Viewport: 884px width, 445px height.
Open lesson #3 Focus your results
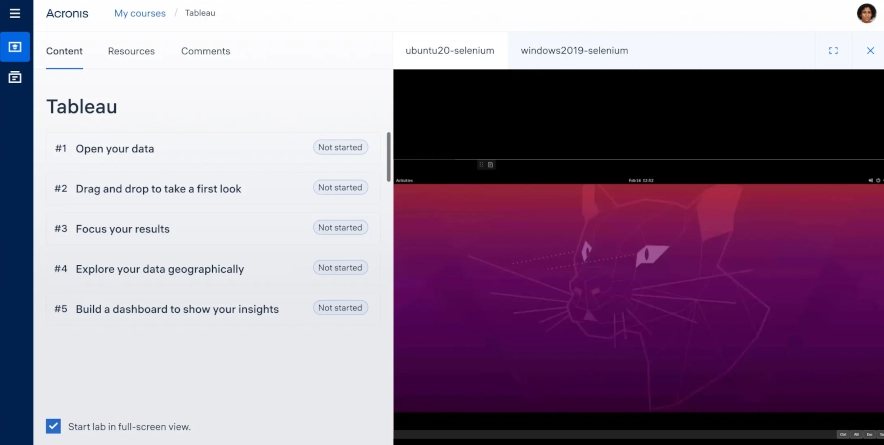123,228
